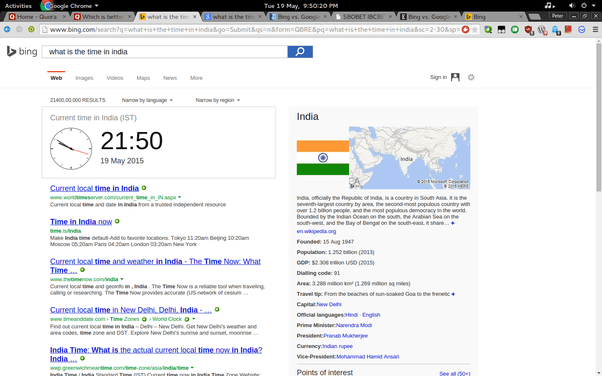Open Narrow by region dropdown
Image resolution: width=602 pixels, height=376 pixels.
click(218, 100)
